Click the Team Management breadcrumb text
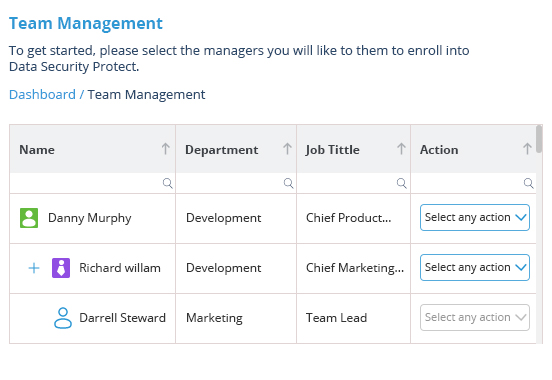Viewport: 552px width, 380px height. point(146,95)
